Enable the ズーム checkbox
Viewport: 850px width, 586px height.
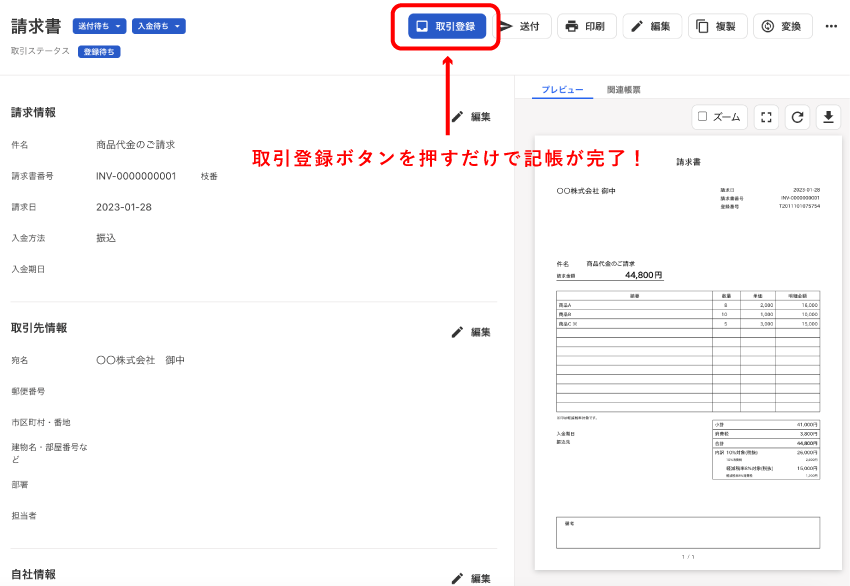point(703,117)
